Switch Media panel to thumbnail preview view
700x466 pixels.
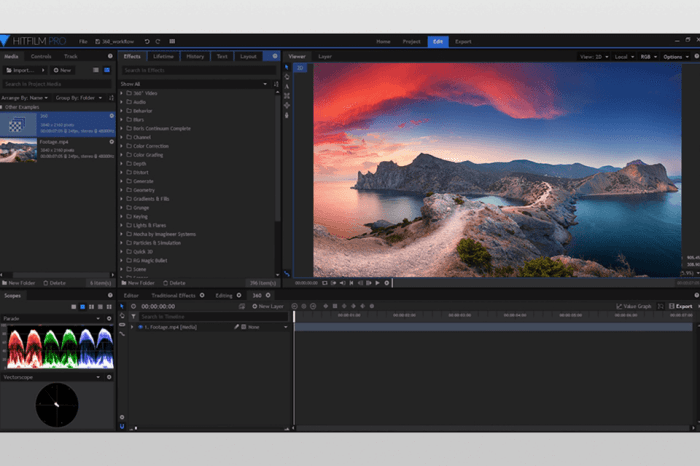pyautogui.click(x=107, y=70)
